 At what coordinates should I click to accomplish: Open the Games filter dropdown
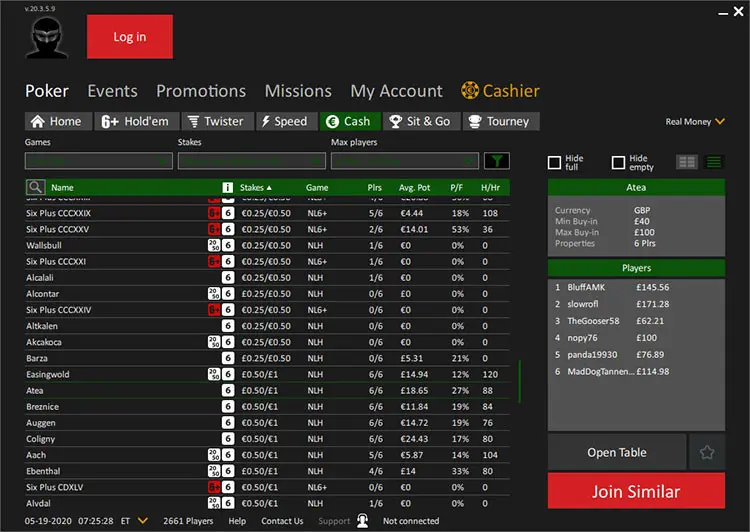(98, 161)
